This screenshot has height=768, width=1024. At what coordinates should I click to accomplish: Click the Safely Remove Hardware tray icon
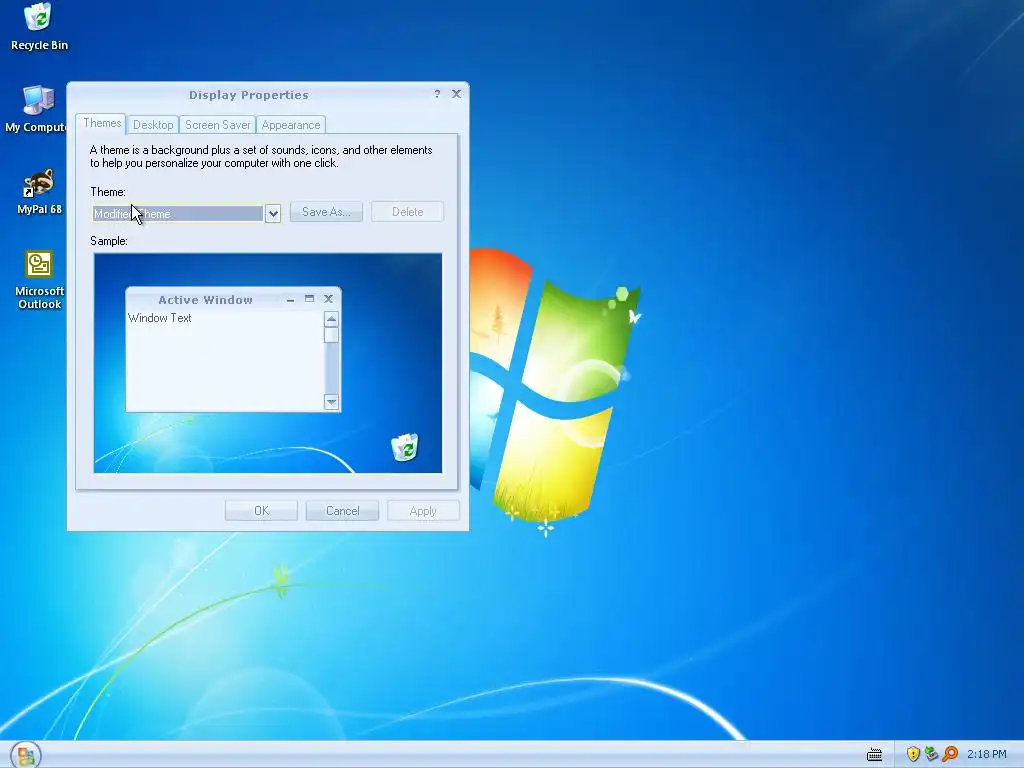931,754
